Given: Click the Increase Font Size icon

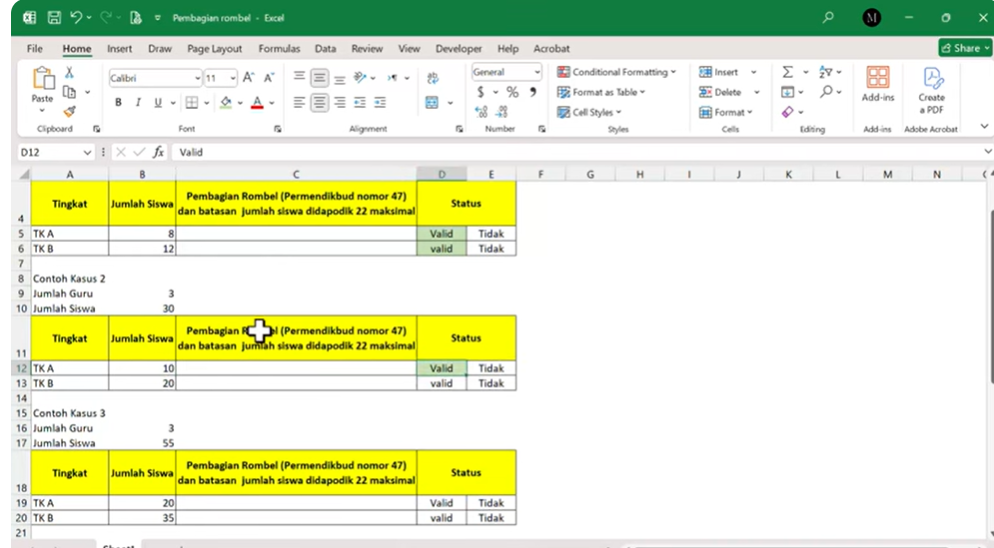Looking at the screenshot, I should point(249,77).
